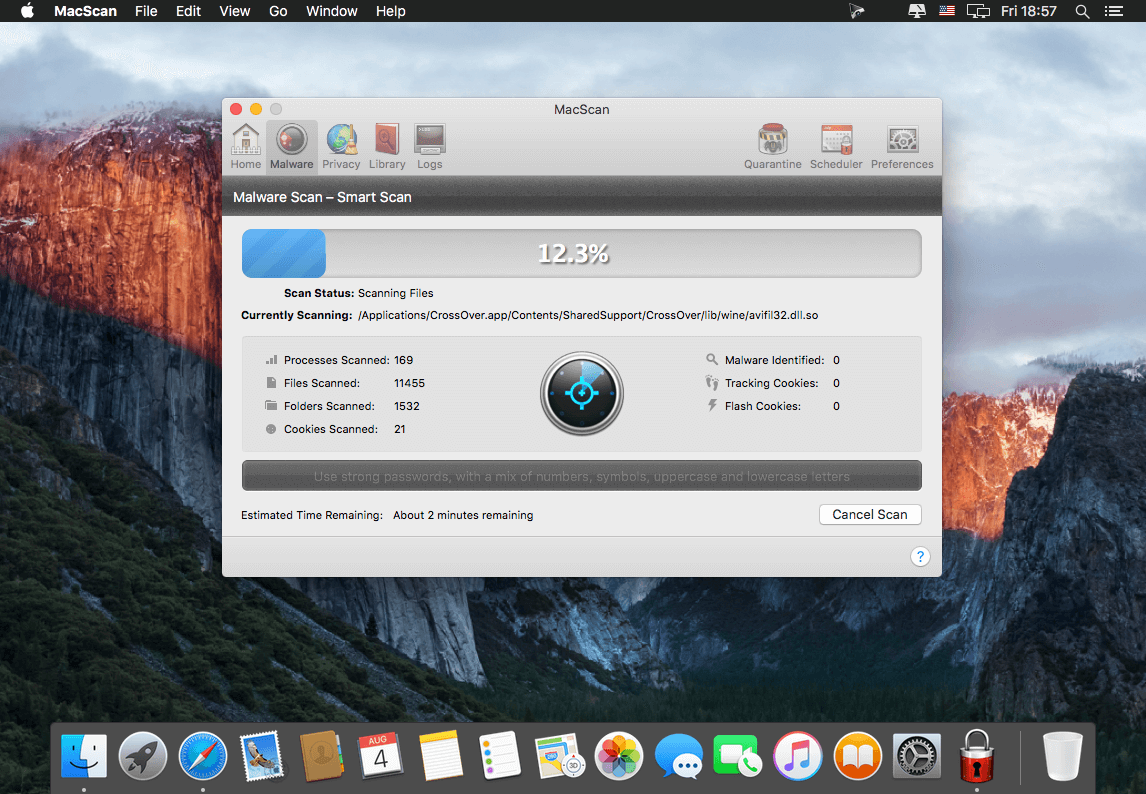Open Notification Center menu bar icon
This screenshot has height=794, width=1146.
point(1114,11)
